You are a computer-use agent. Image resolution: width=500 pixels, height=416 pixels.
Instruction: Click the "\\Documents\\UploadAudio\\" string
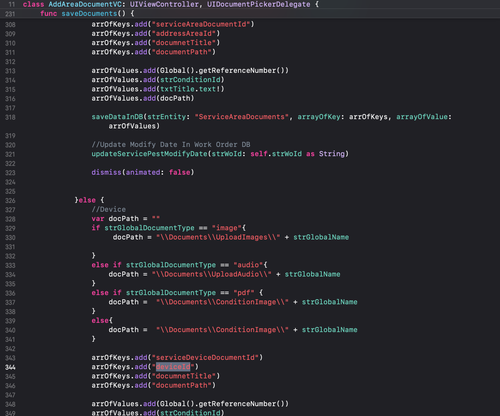point(212,274)
